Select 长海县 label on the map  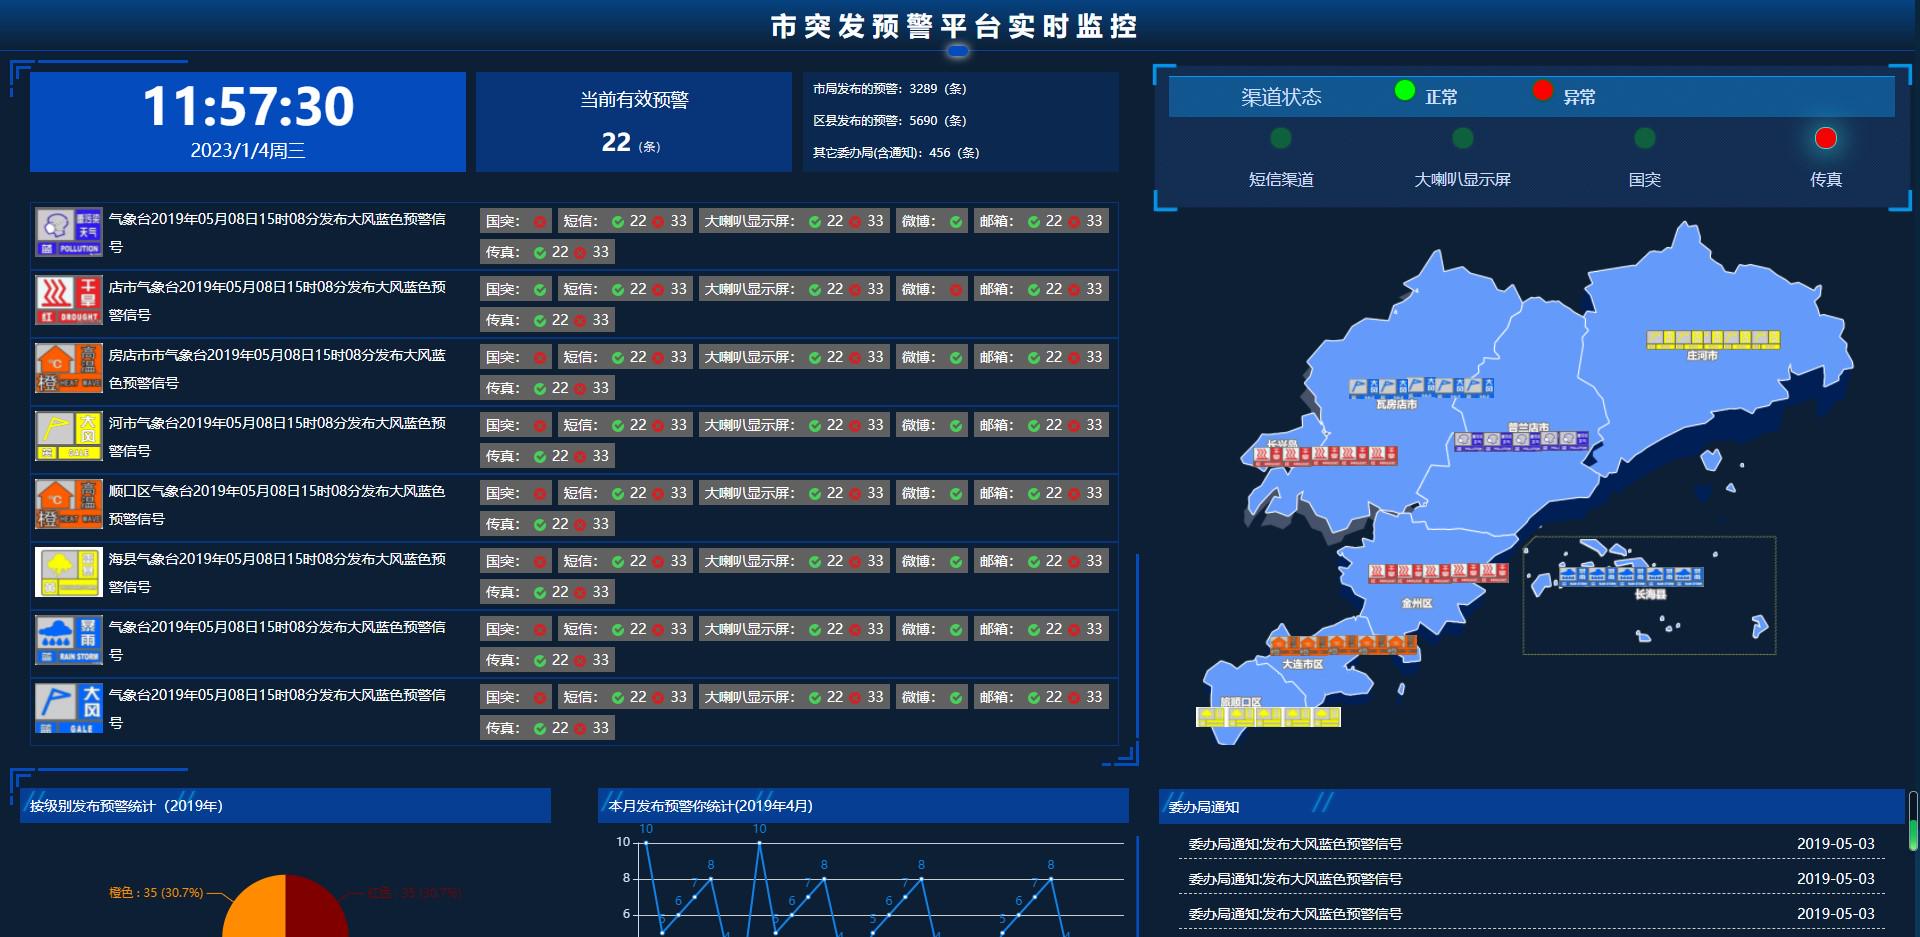coord(1651,594)
